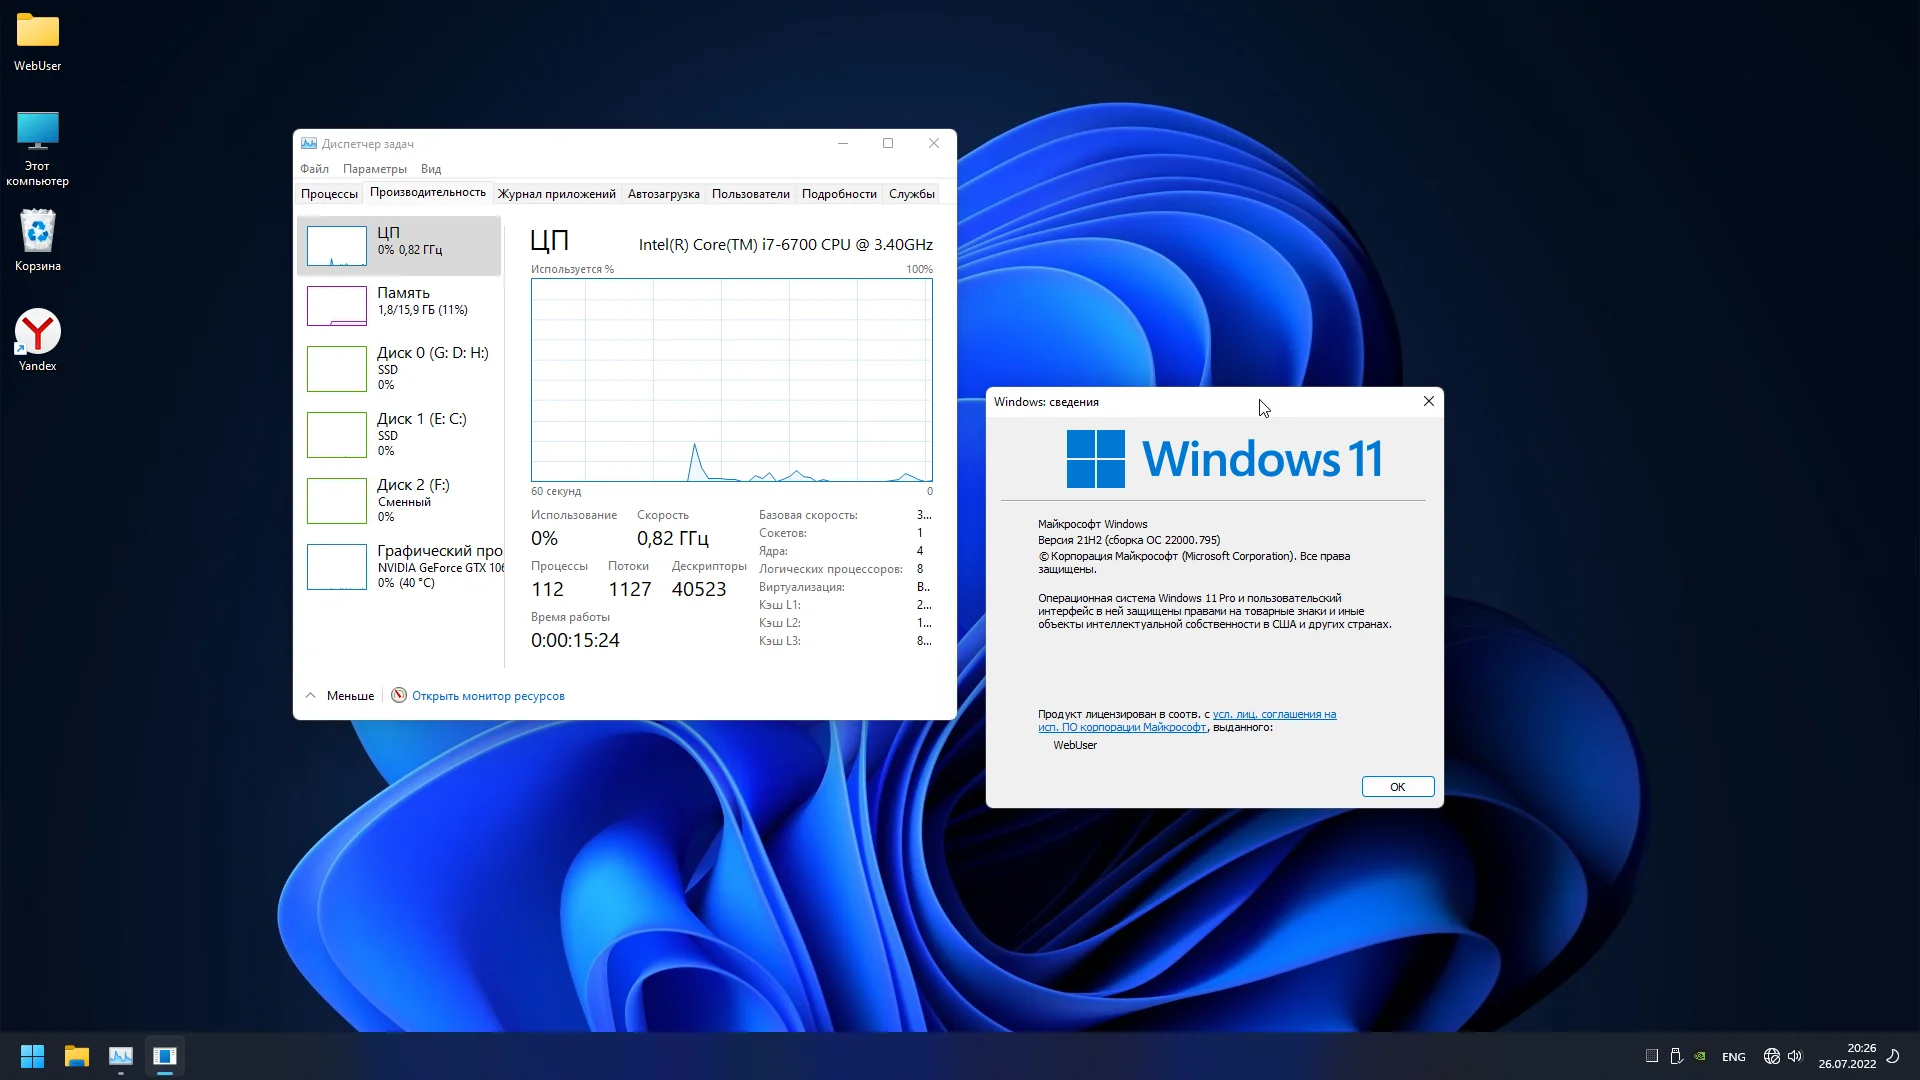Click the resource monitor icon at bottom
The height and width of the screenshot is (1080, 1920).
pyautogui.click(x=399, y=695)
